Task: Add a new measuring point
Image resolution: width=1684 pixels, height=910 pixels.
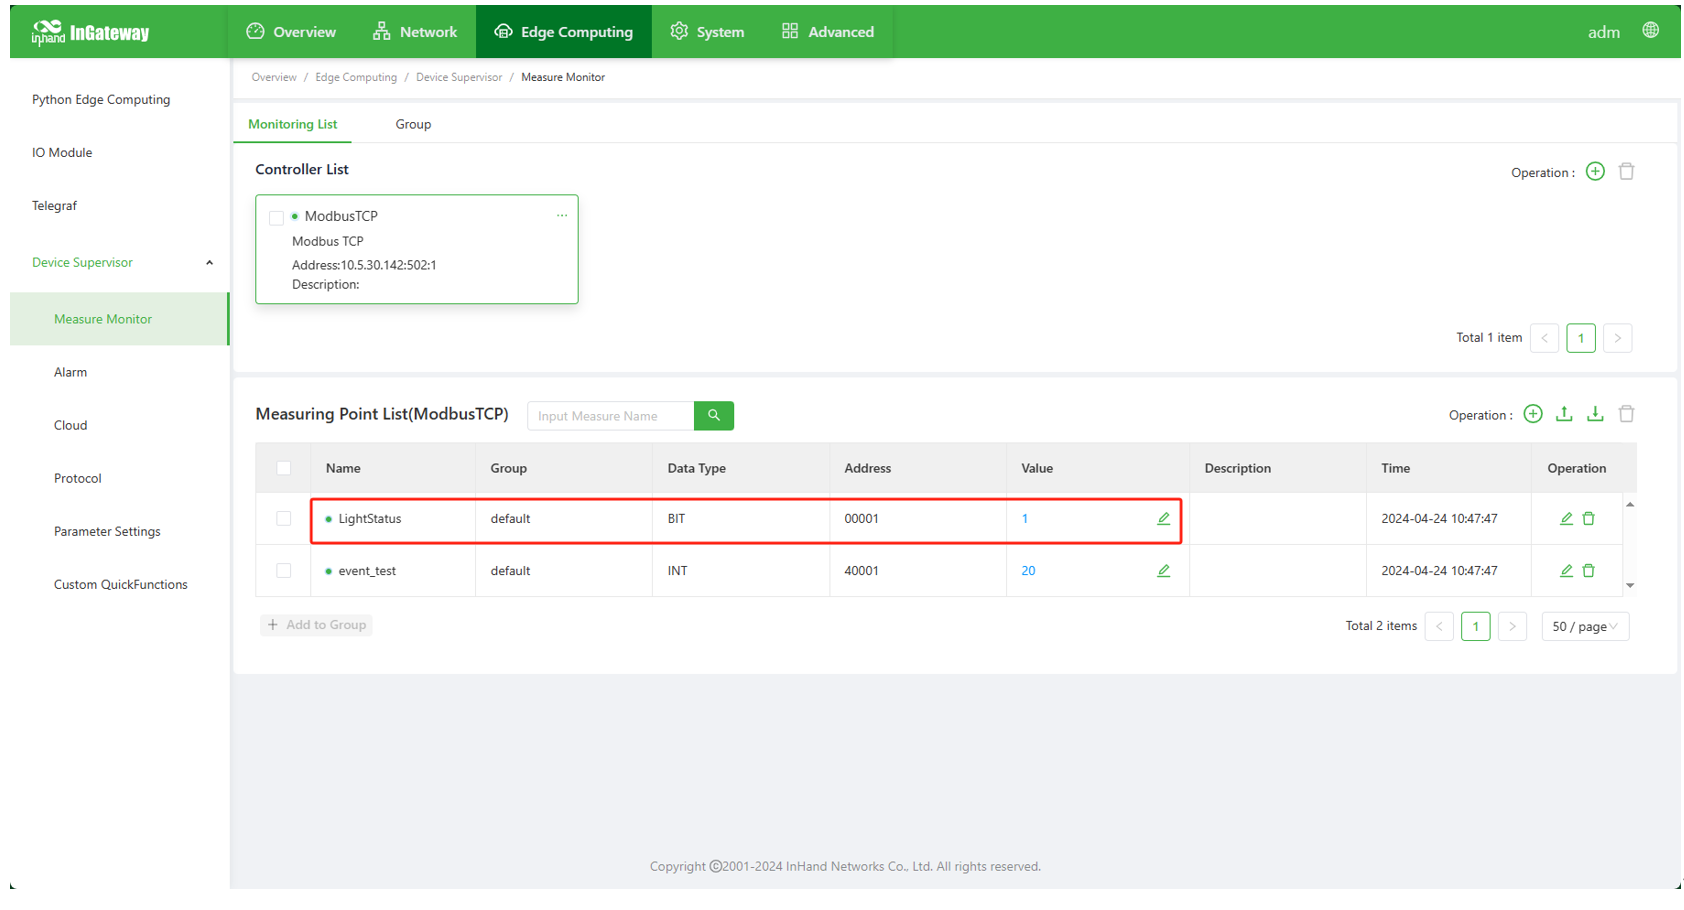Action: (x=1532, y=414)
